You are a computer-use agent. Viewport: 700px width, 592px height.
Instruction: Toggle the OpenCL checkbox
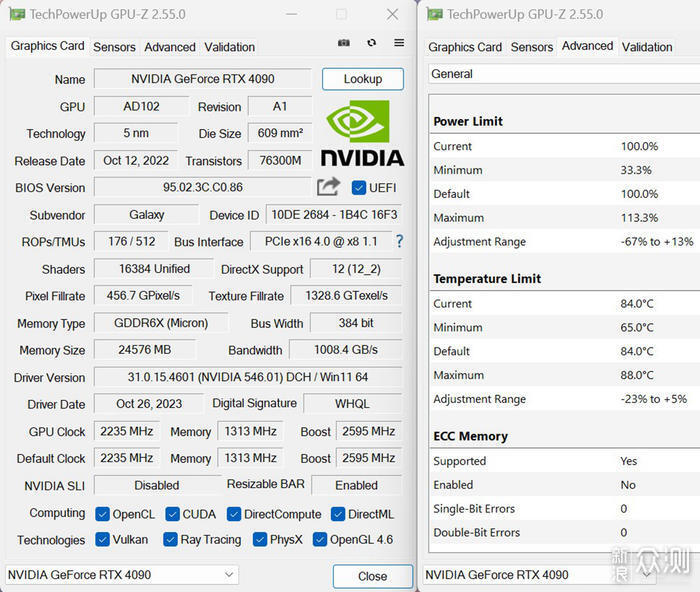point(102,514)
